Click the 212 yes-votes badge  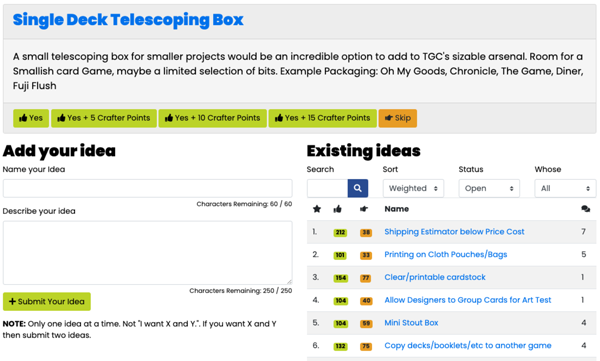click(340, 232)
